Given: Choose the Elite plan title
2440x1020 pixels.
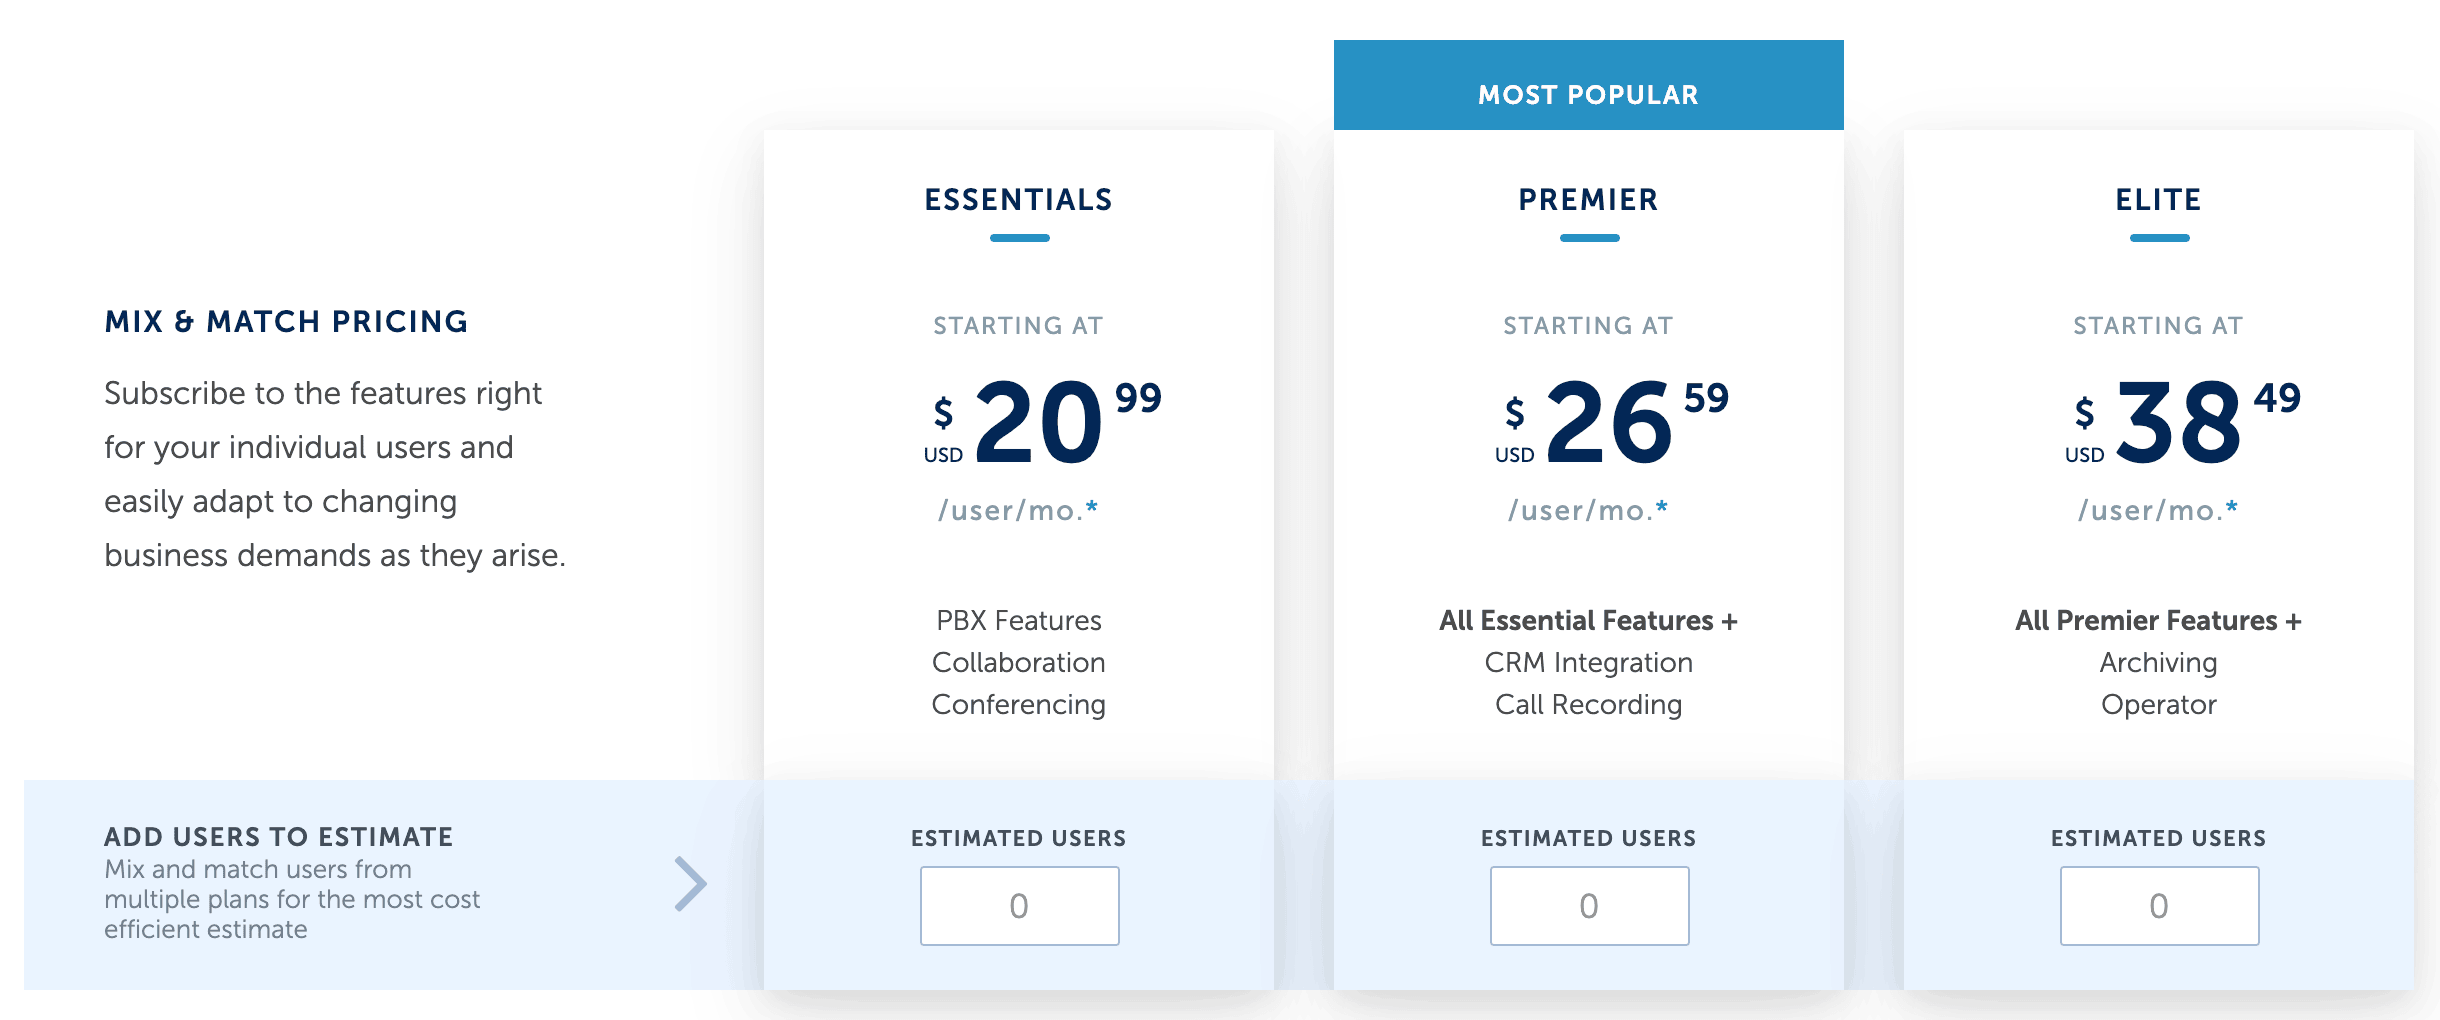Looking at the screenshot, I should [x=2158, y=200].
